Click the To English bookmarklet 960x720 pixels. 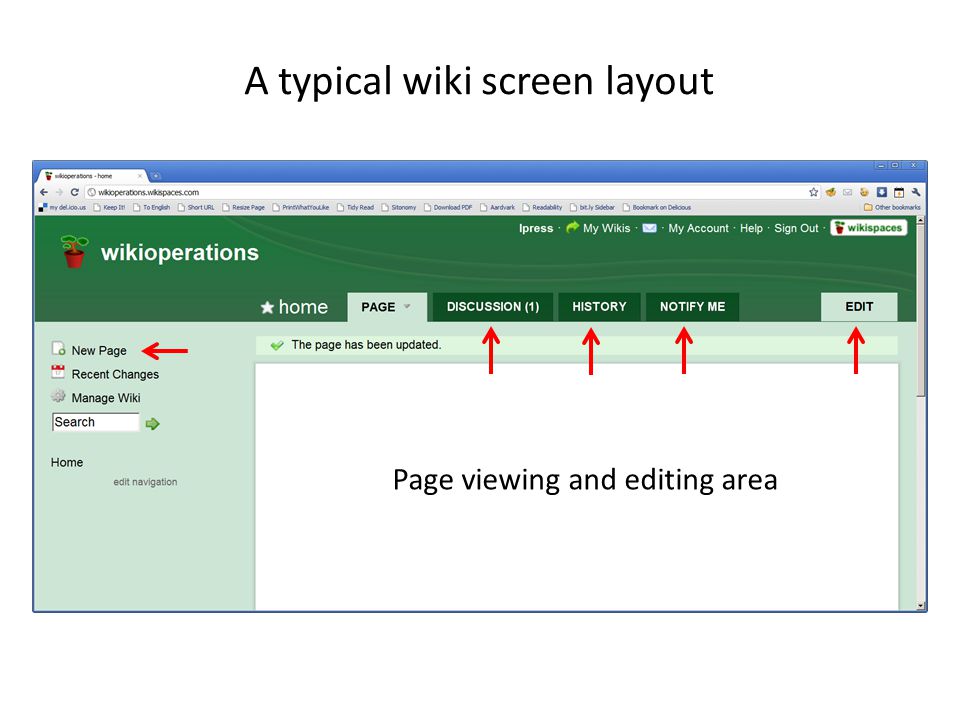click(152, 208)
